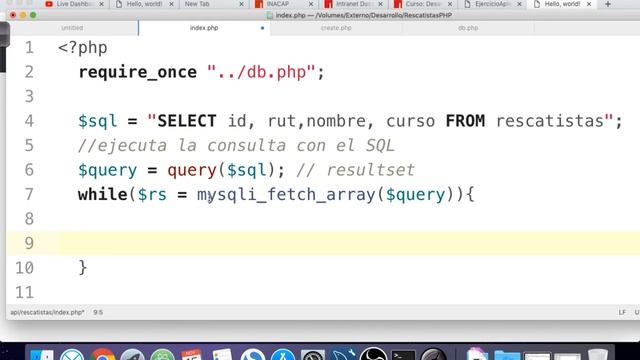Click the FROM keyword in the query
640x360 pixels.
click(465, 121)
